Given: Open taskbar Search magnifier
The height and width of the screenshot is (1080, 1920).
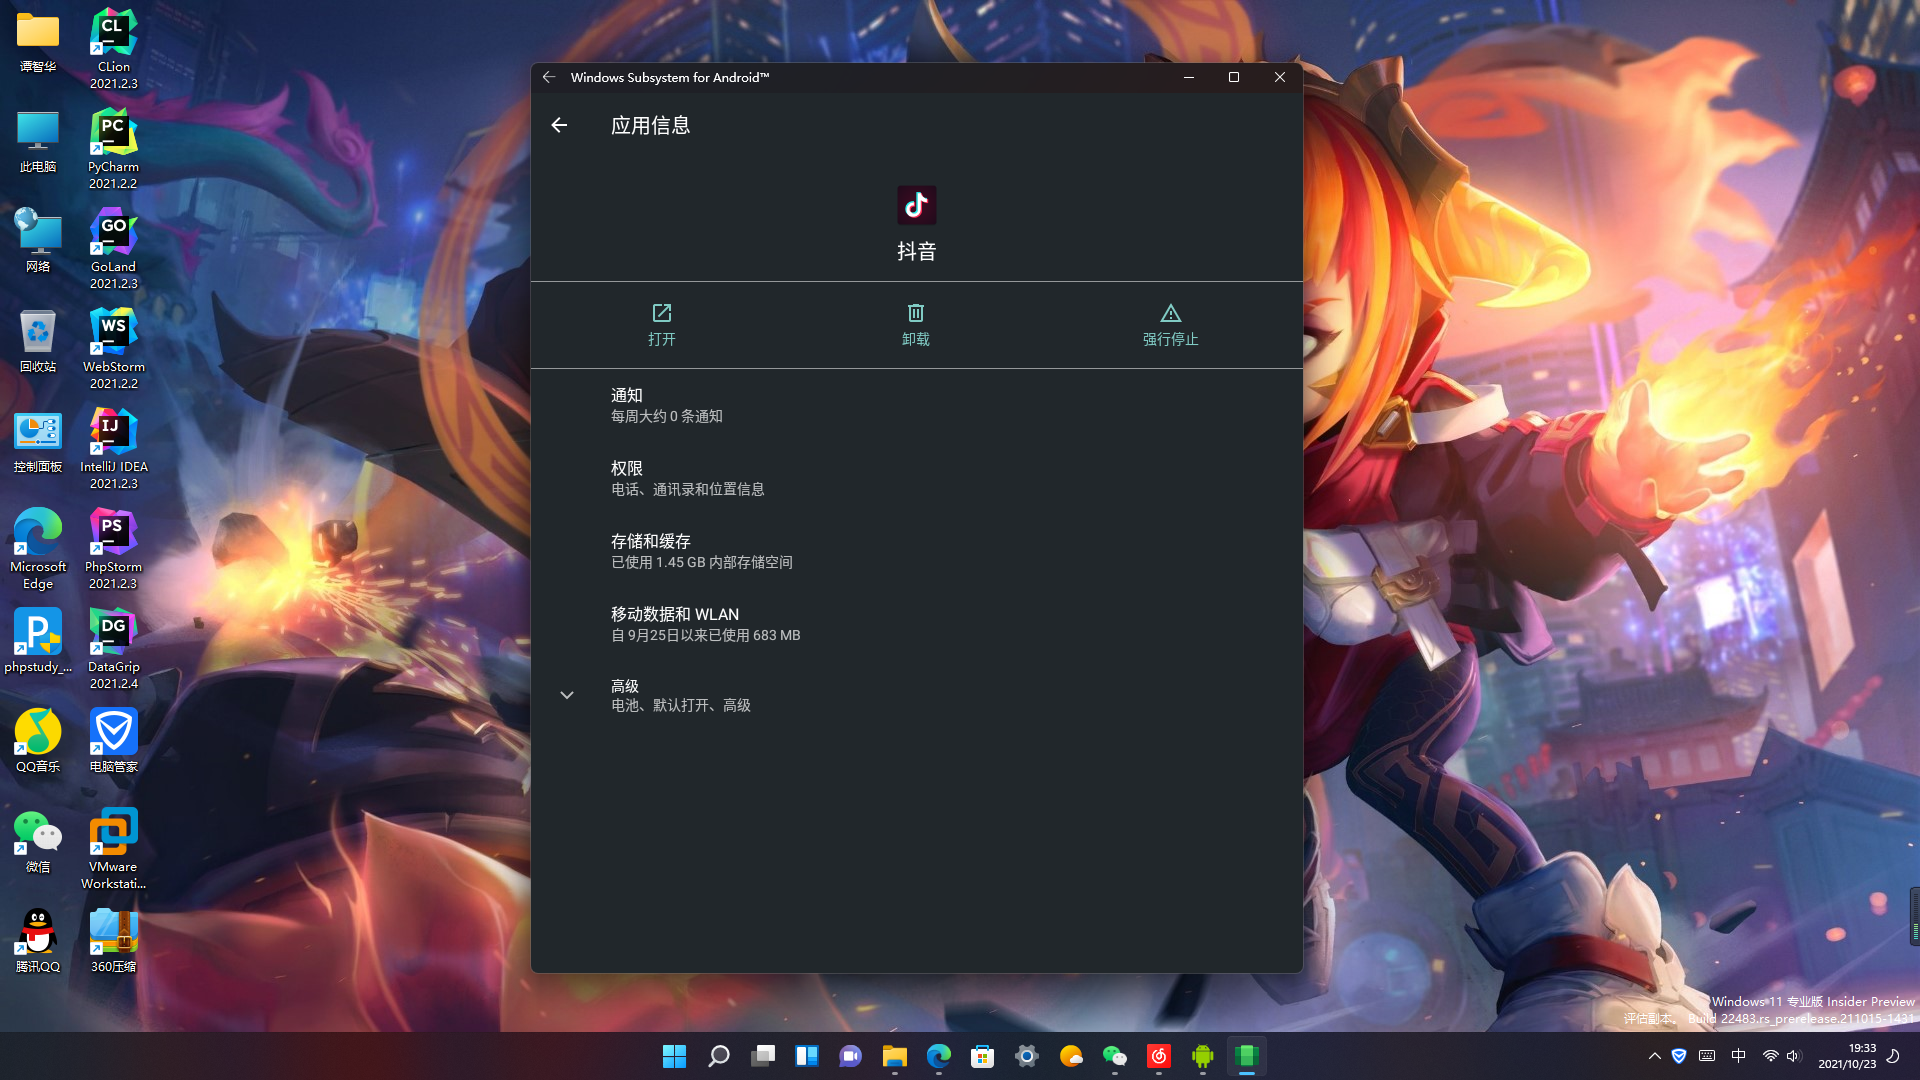Looking at the screenshot, I should click(718, 1056).
